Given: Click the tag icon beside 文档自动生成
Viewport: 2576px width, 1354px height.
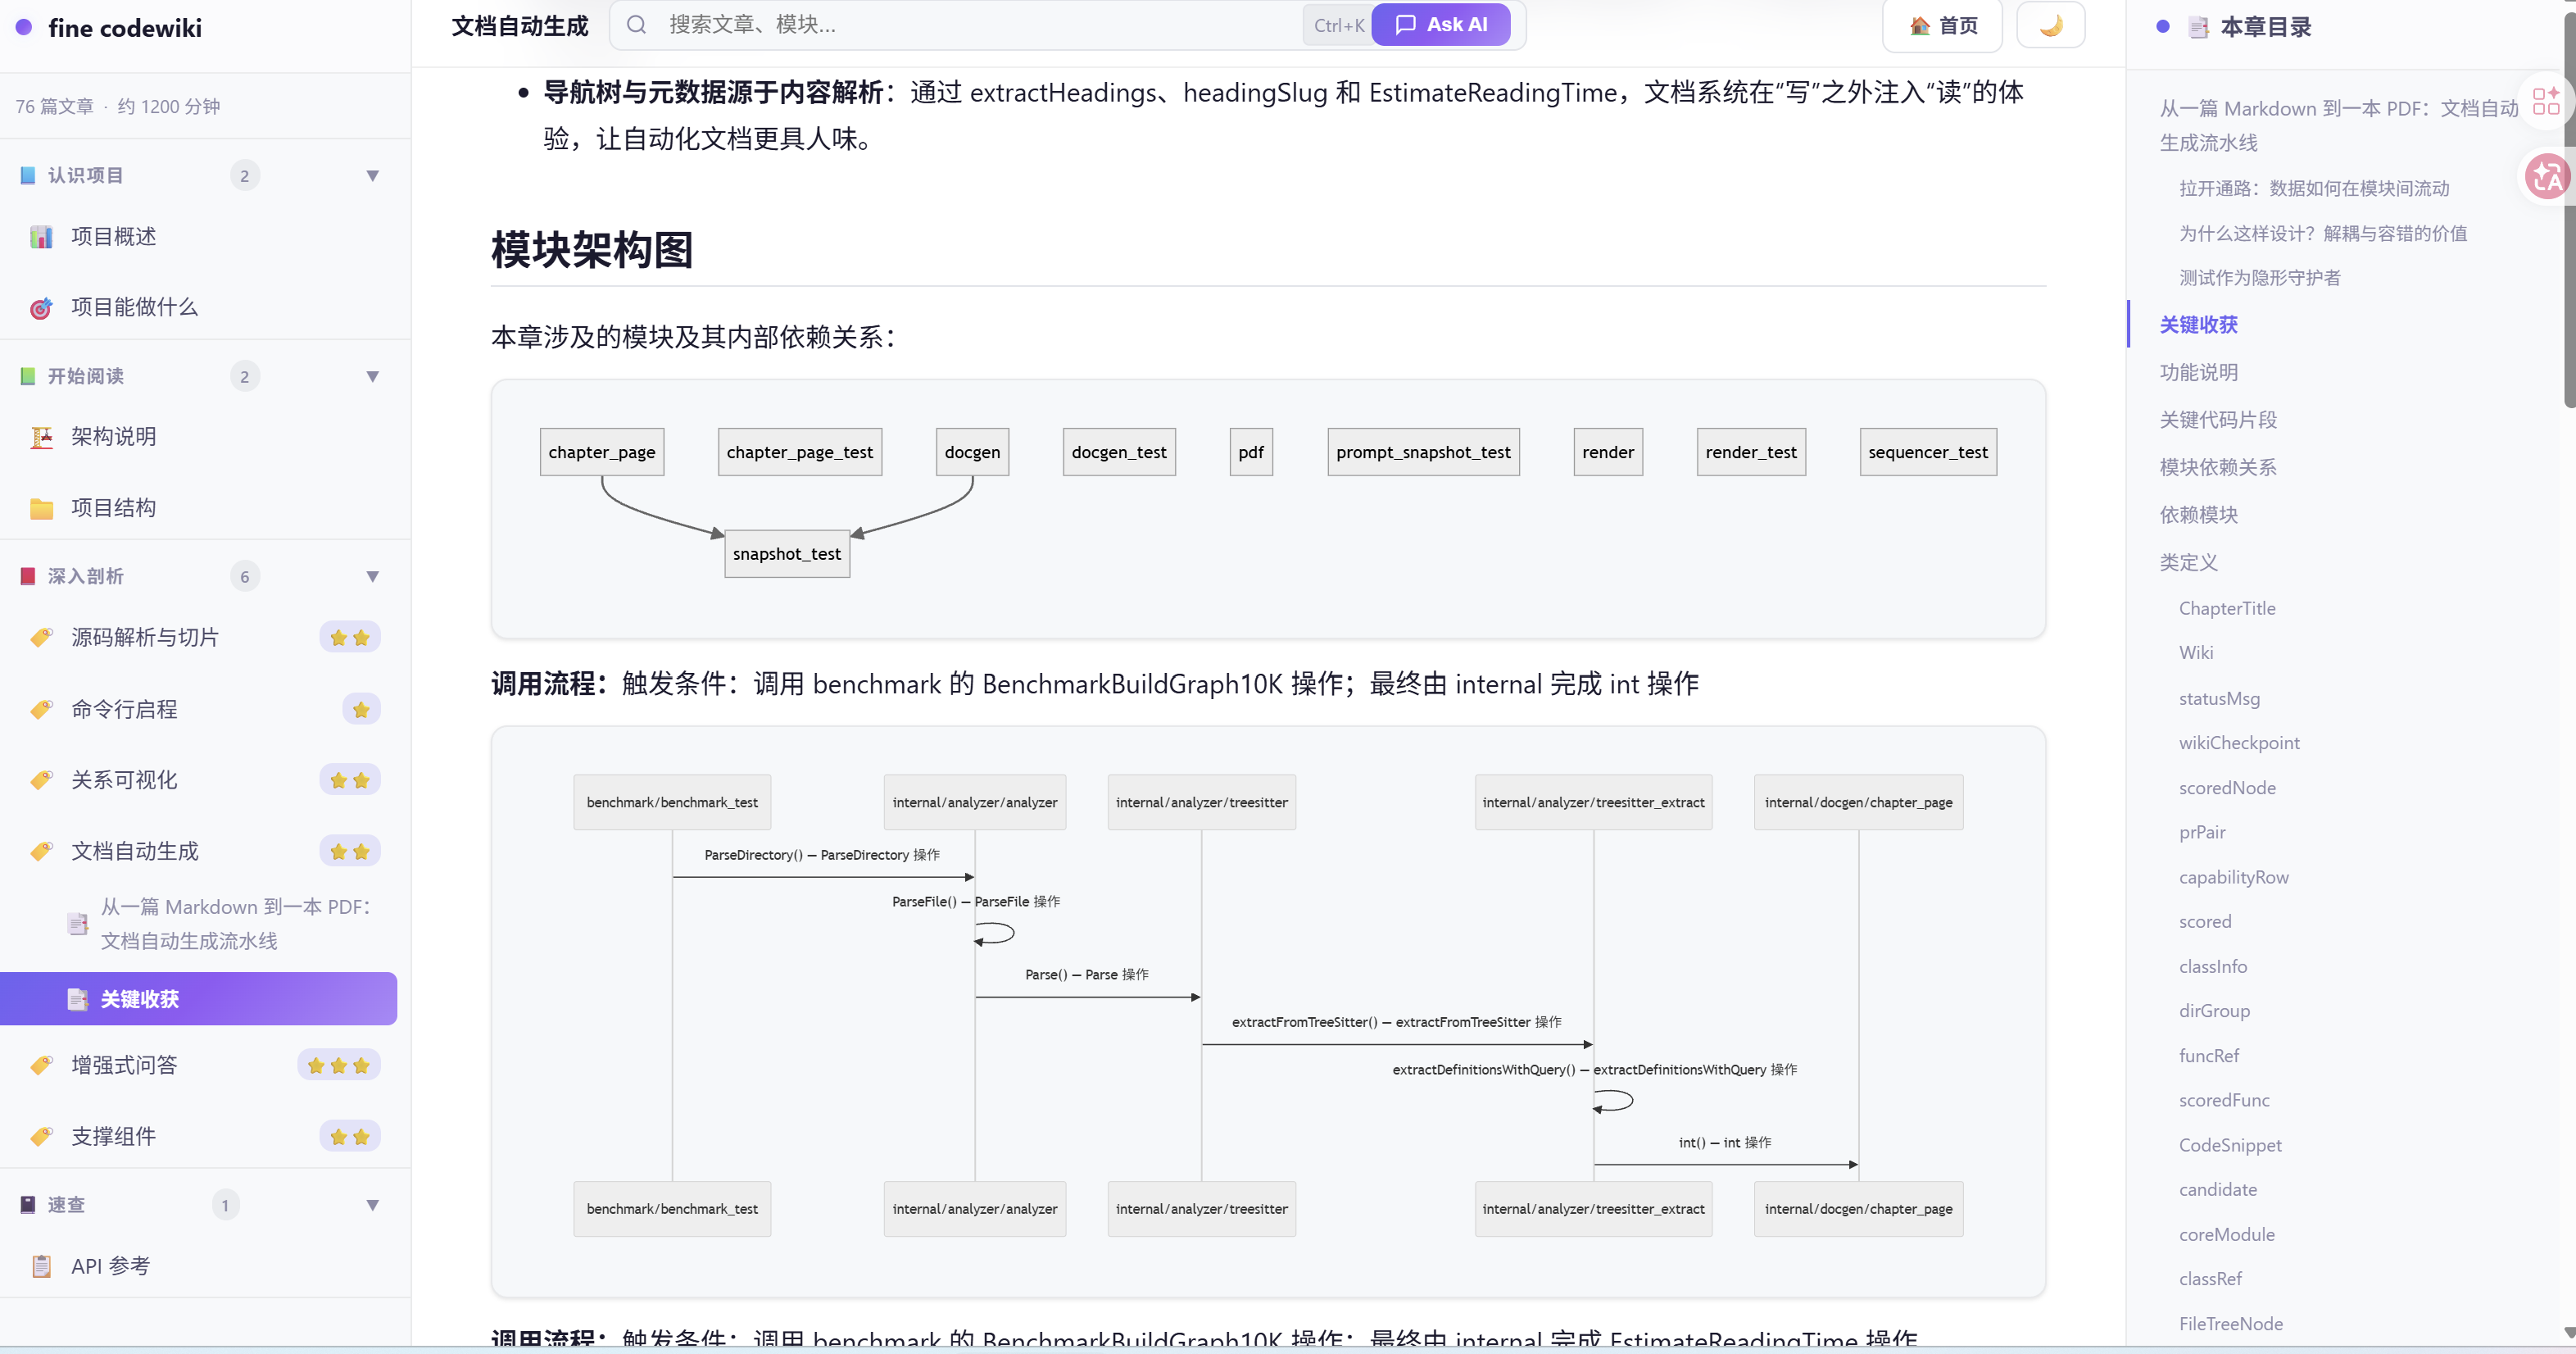Looking at the screenshot, I should (41, 852).
